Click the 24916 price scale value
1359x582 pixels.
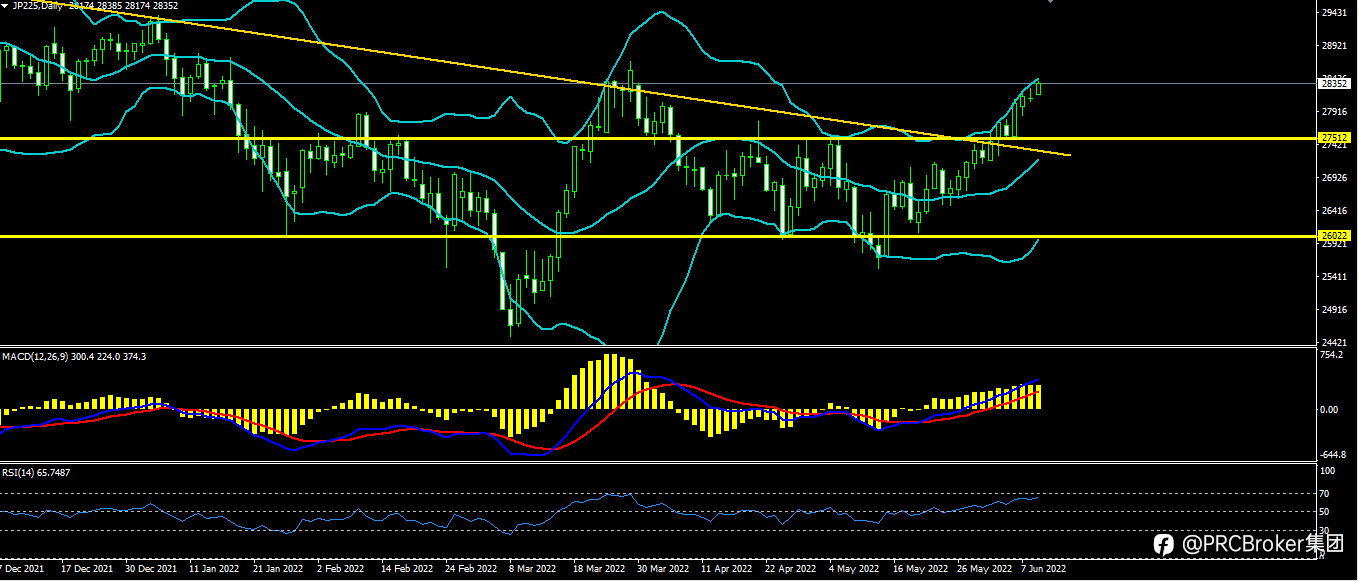coord(1333,309)
